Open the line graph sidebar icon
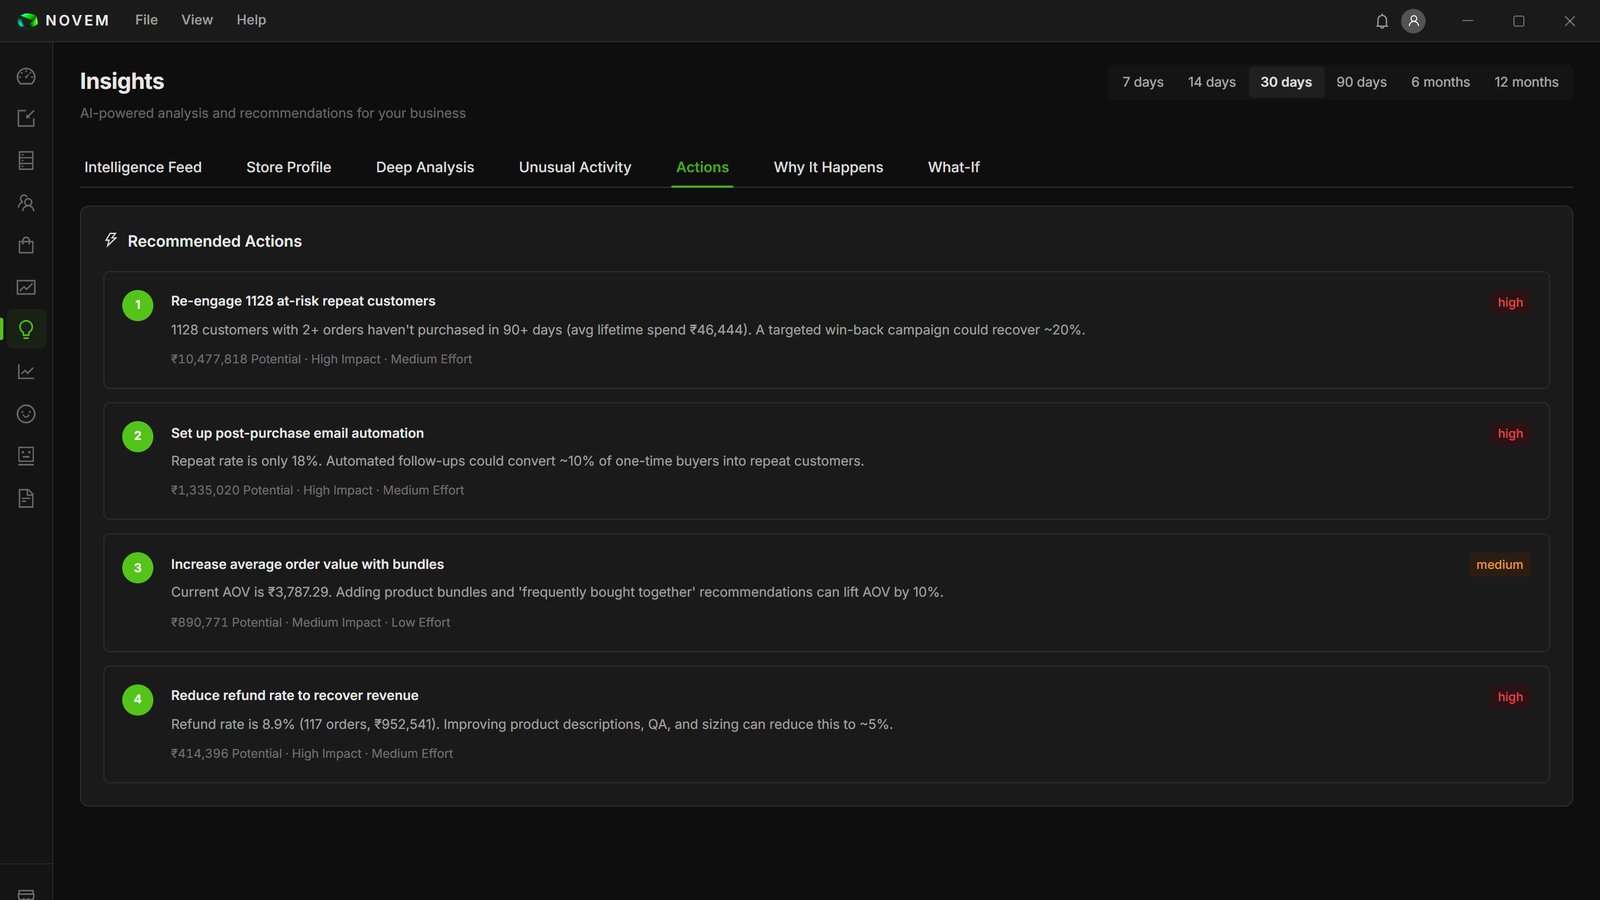This screenshot has height=900, width=1600. point(26,372)
